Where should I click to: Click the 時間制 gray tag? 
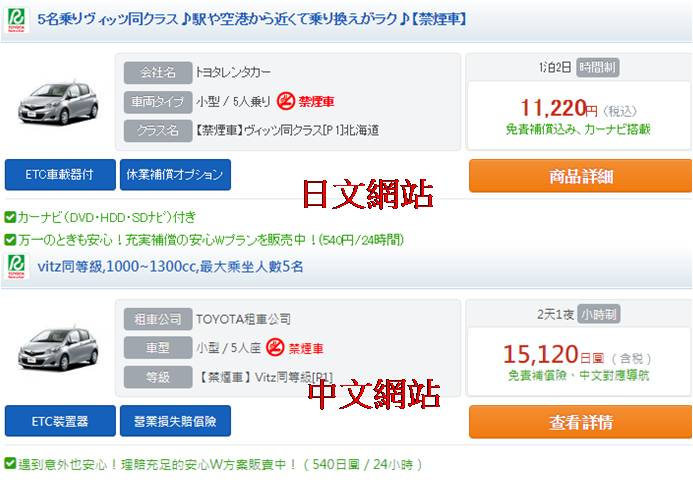598,68
